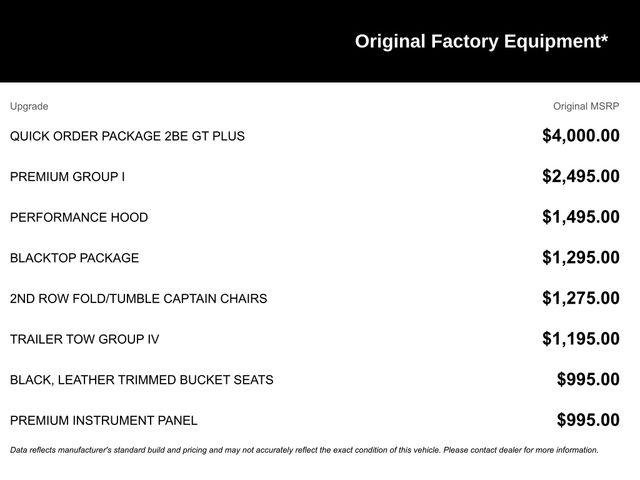This screenshot has width=640, height=480.
Task: Select the Premium Group I upgrade
Action: (x=67, y=177)
